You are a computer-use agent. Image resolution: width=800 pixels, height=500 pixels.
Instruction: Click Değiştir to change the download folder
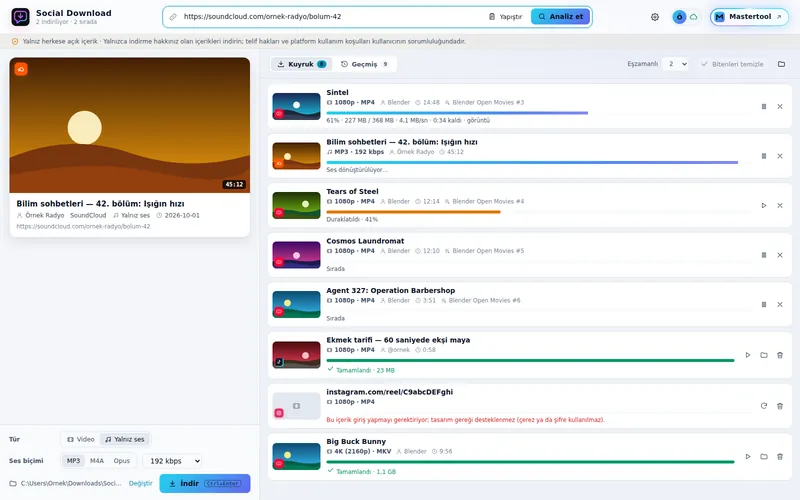pyautogui.click(x=141, y=484)
